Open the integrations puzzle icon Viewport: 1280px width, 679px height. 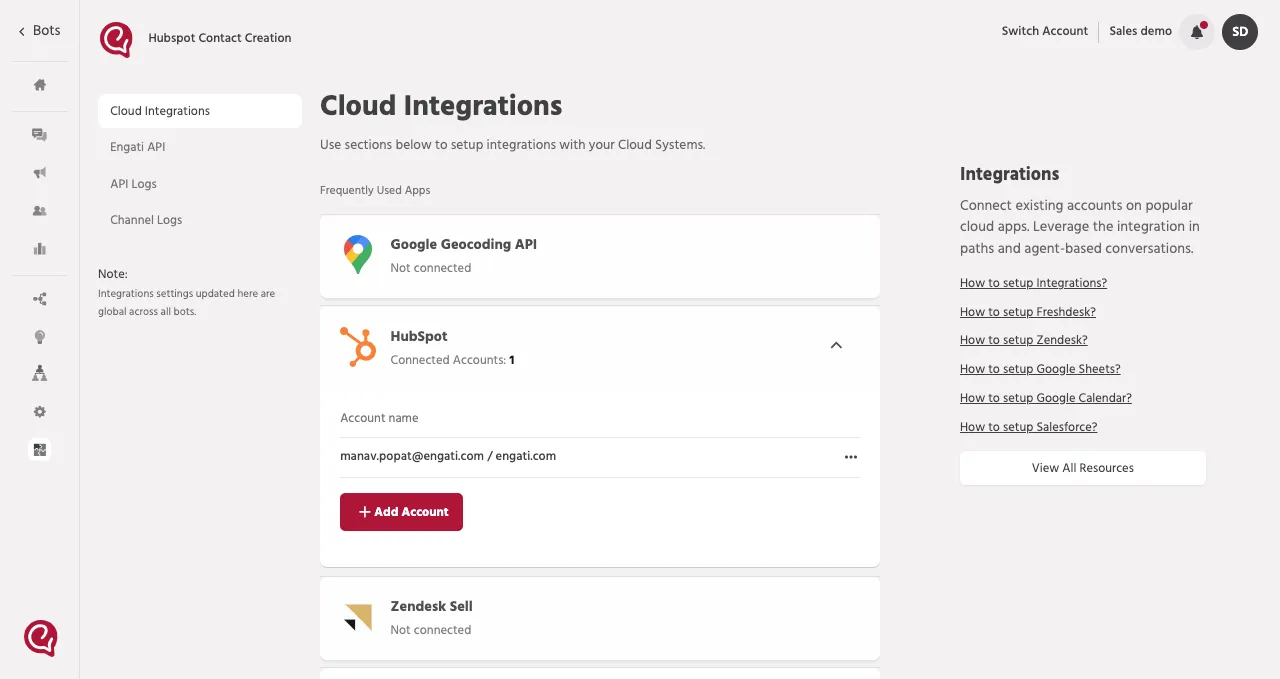pos(40,450)
